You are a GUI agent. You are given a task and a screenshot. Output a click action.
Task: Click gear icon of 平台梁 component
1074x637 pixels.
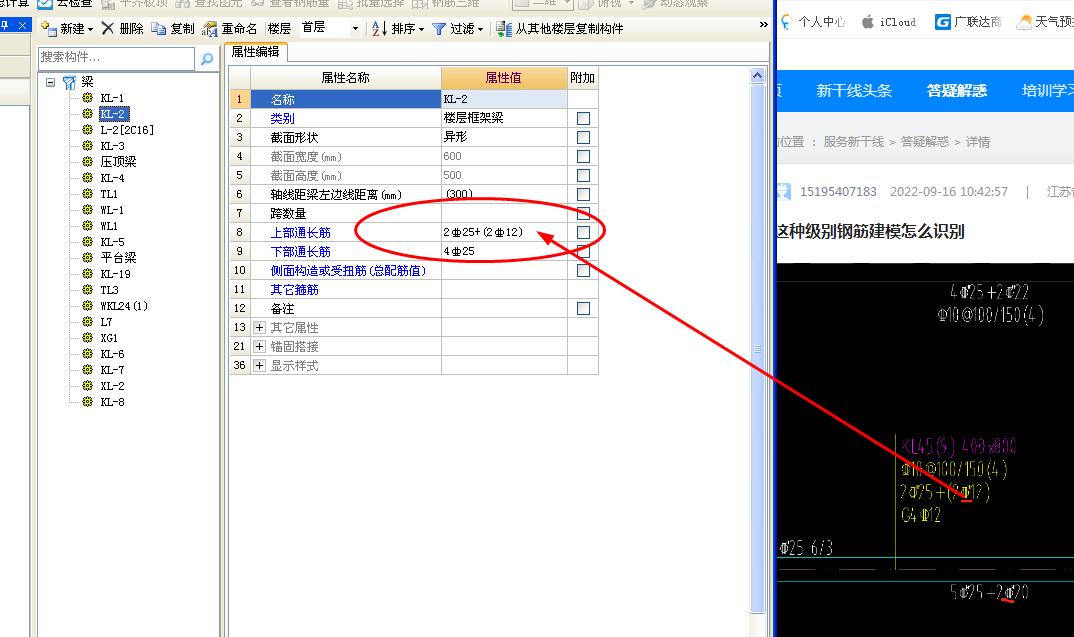[88, 257]
